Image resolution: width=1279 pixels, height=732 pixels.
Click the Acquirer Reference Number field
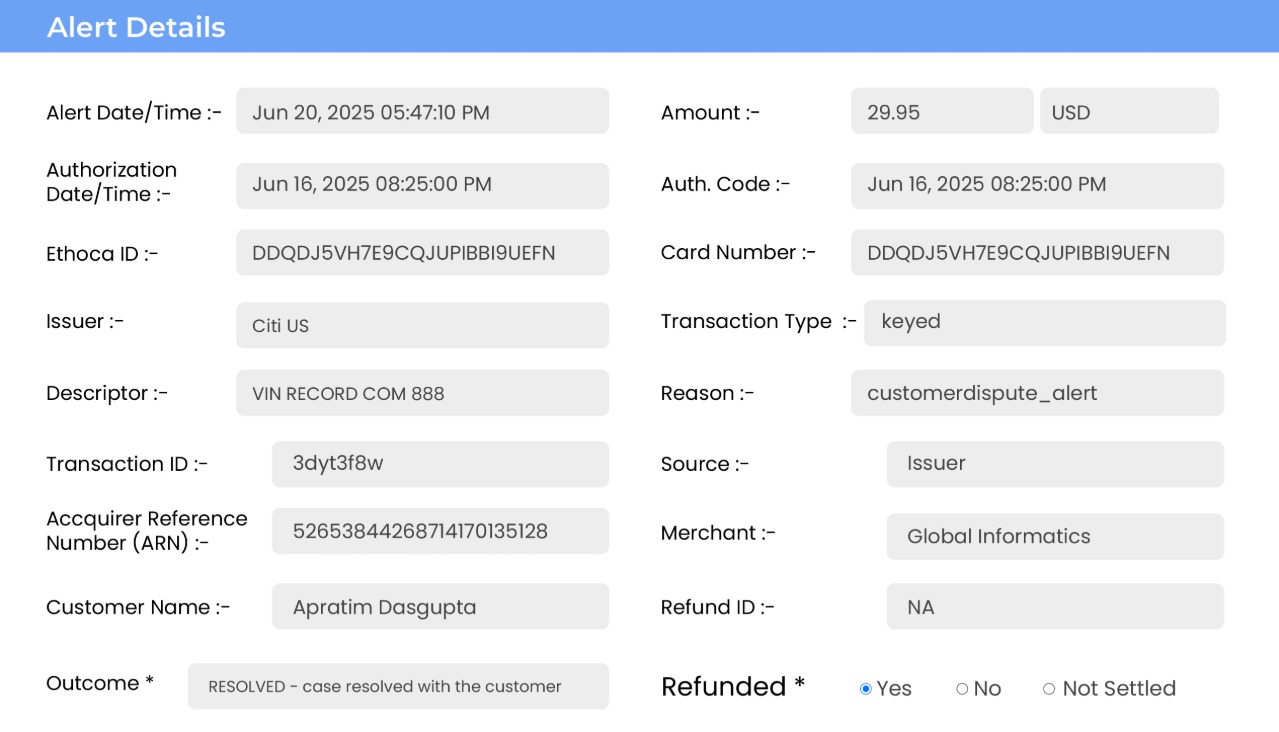point(440,531)
